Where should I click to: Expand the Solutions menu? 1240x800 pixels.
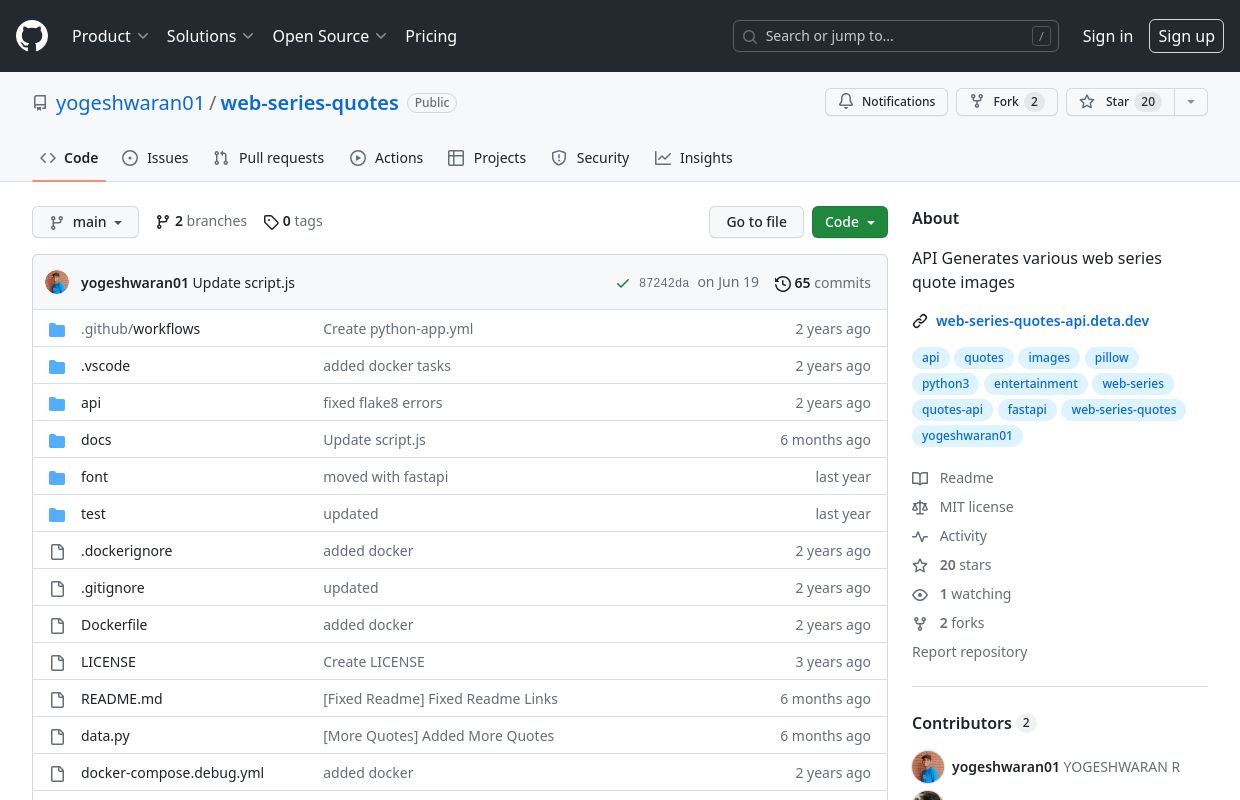[x=210, y=36]
